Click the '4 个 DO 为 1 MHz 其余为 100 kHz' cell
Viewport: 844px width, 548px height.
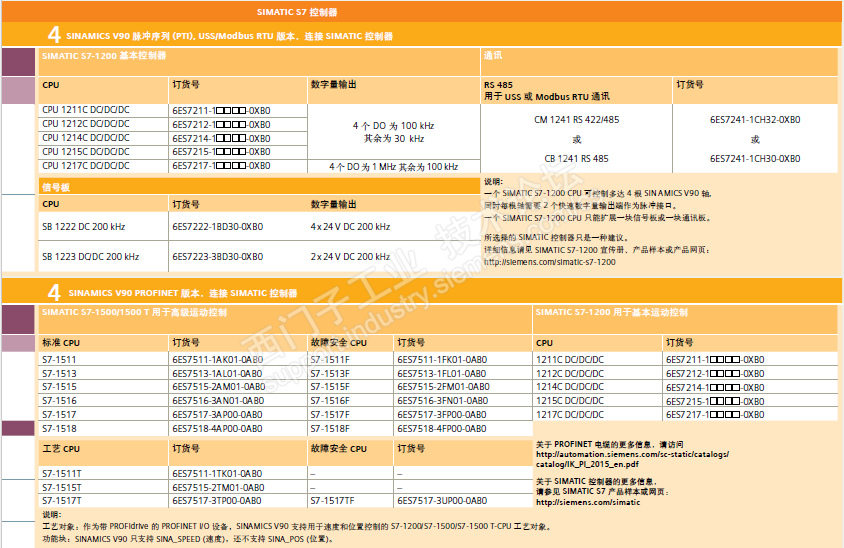[x=393, y=167]
